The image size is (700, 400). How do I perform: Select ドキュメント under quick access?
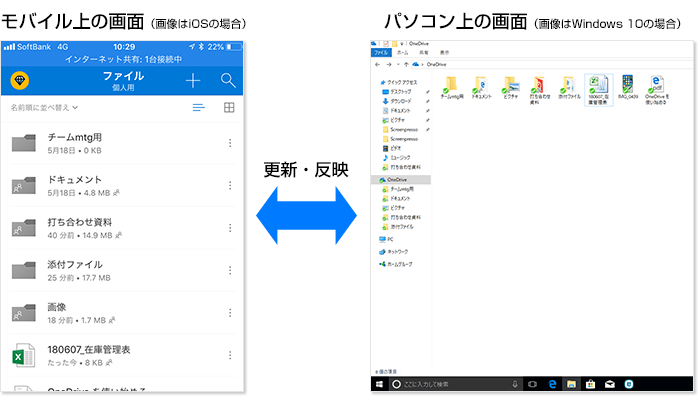point(396,110)
